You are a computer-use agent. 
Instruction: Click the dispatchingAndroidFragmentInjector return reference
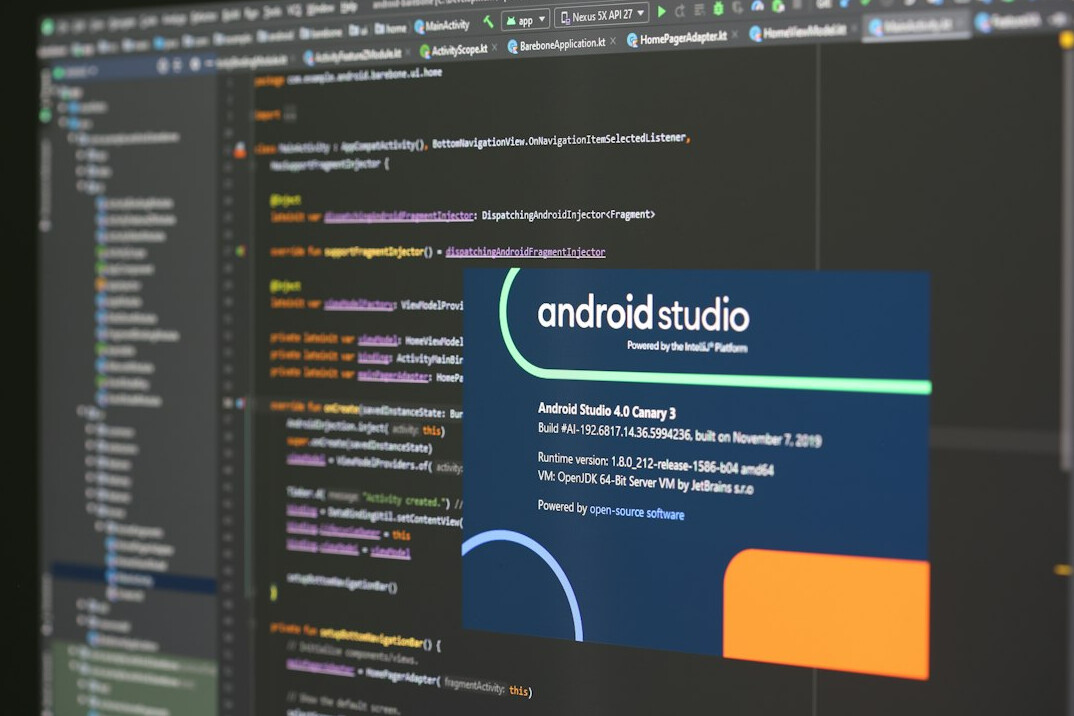[525, 251]
